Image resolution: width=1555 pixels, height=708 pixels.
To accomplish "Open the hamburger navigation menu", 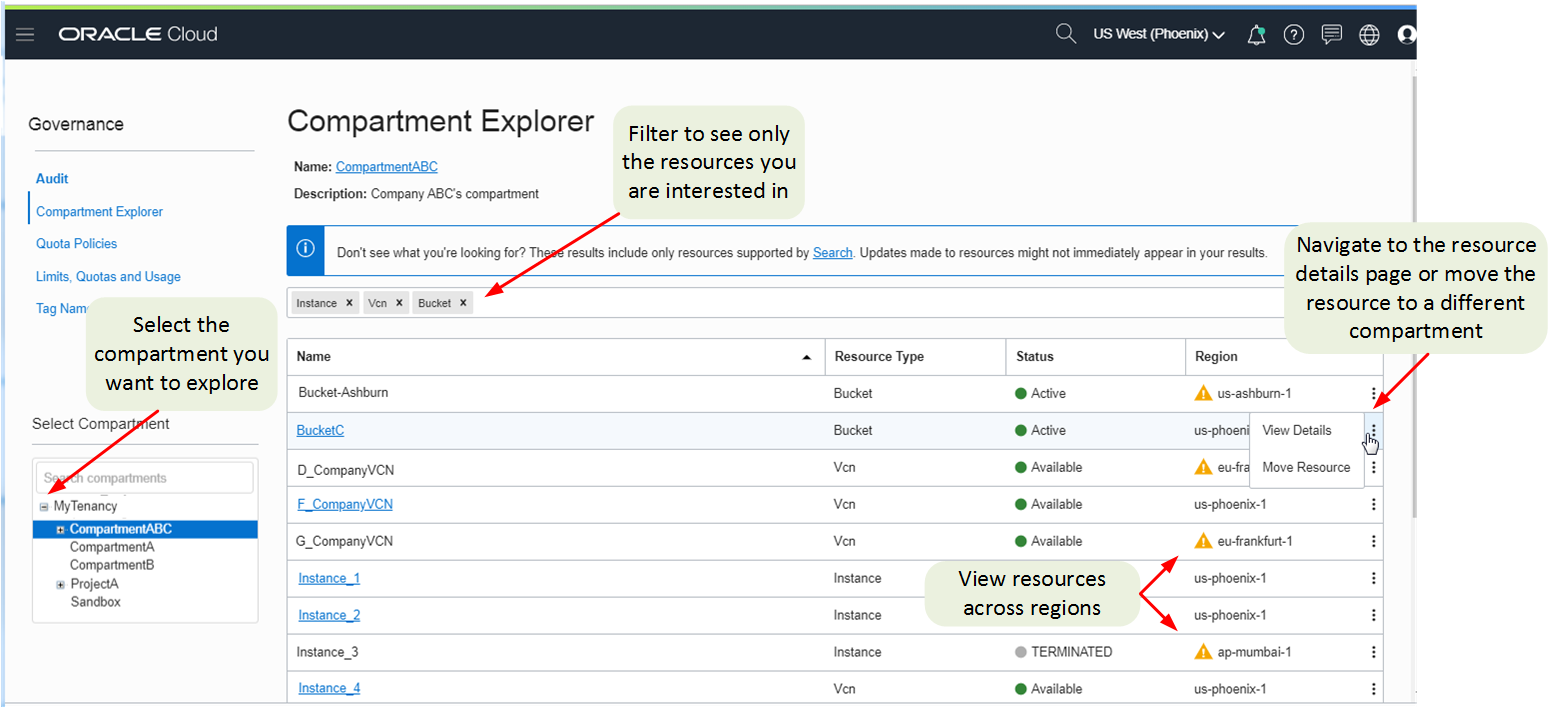I will tap(25, 34).
